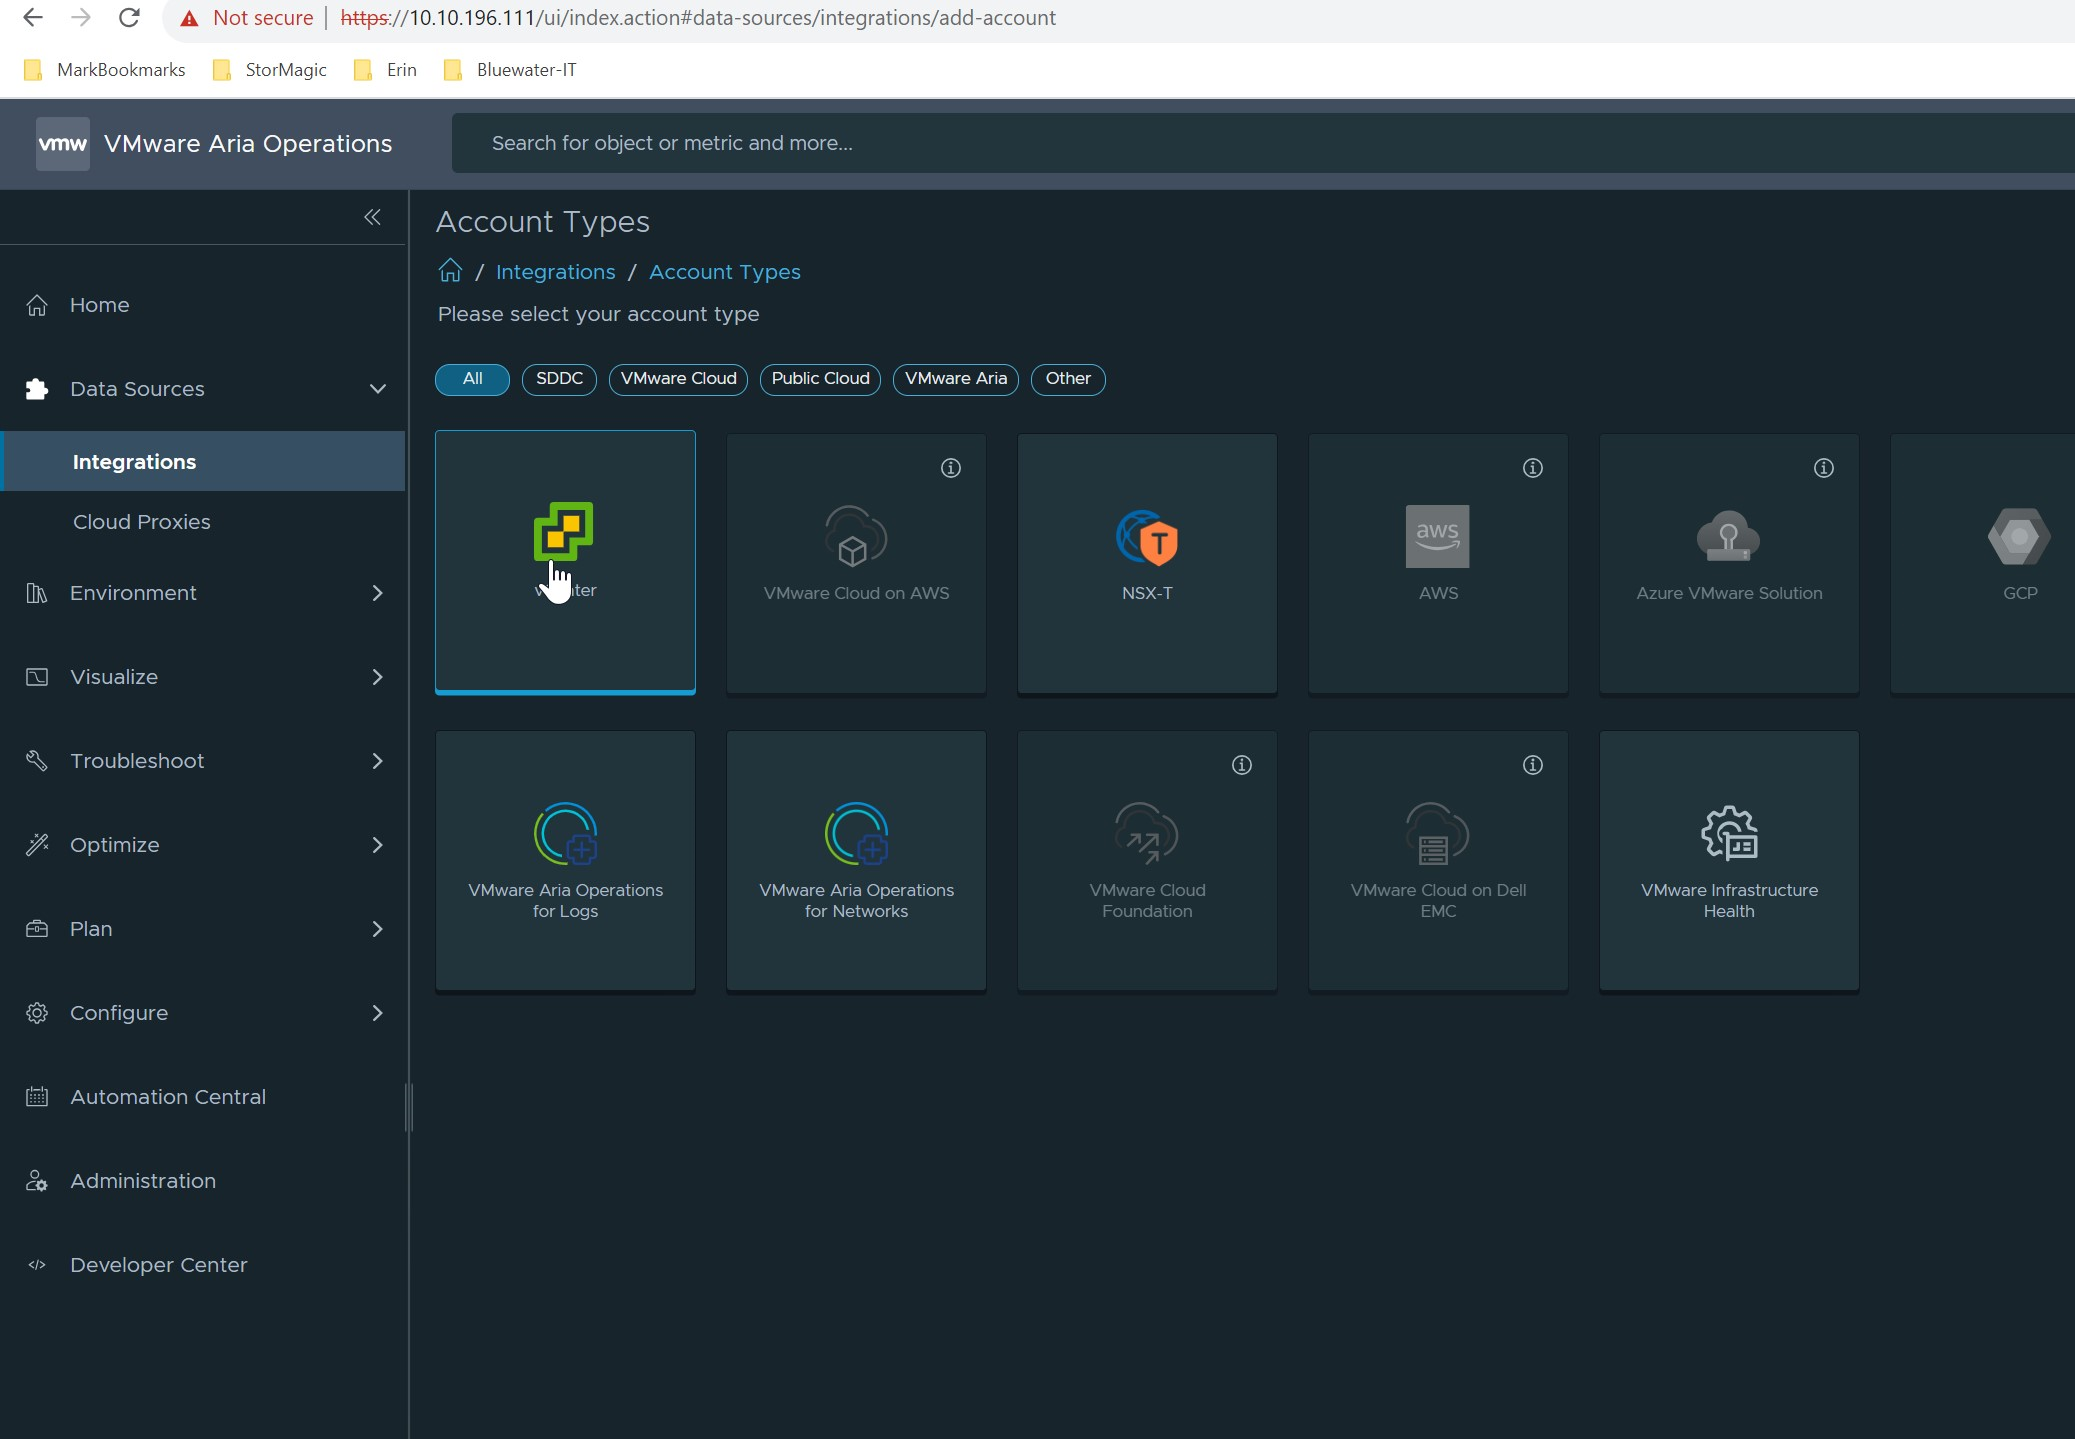Show info for VMware Cloud on AWS

pyautogui.click(x=951, y=468)
